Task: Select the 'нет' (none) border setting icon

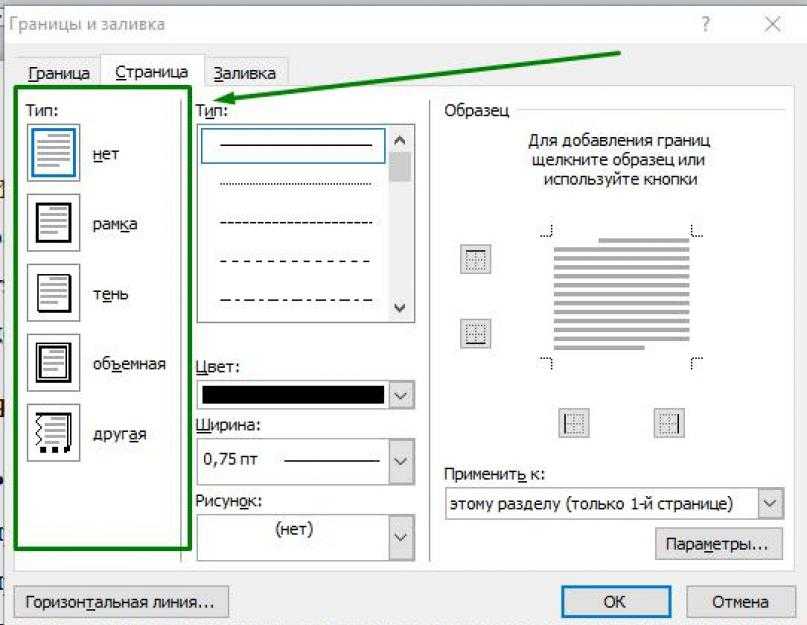Action: click(54, 152)
